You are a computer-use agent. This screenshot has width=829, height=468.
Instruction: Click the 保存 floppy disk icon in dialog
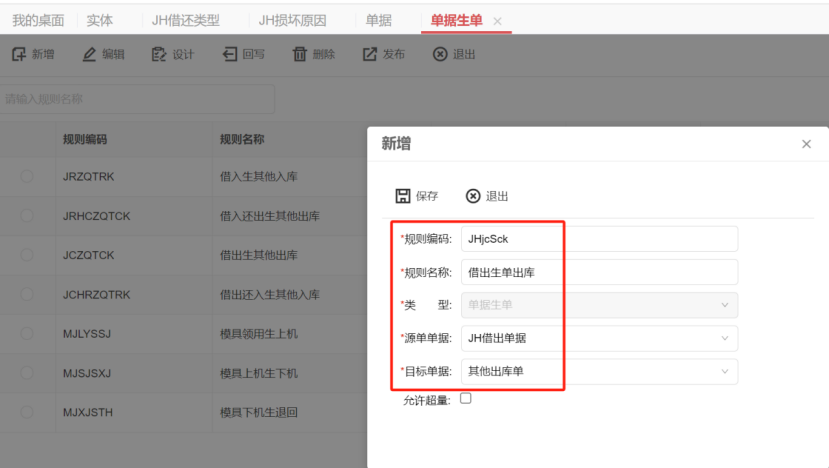pyautogui.click(x=403, y=196)
